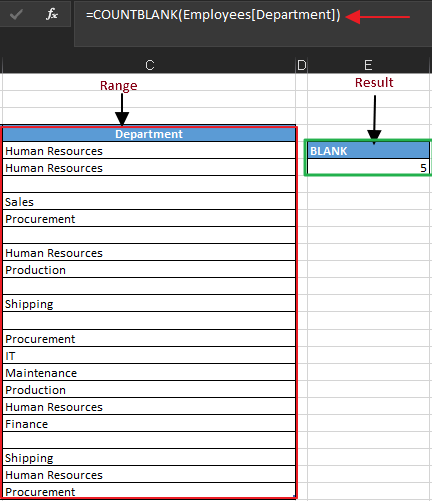
Task: Select column C header
Action: [x=149, y=65]
